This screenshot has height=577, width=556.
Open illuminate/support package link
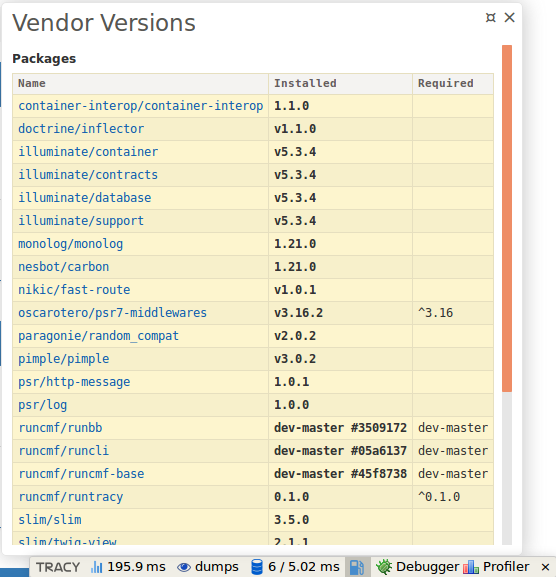coord(81,221)
